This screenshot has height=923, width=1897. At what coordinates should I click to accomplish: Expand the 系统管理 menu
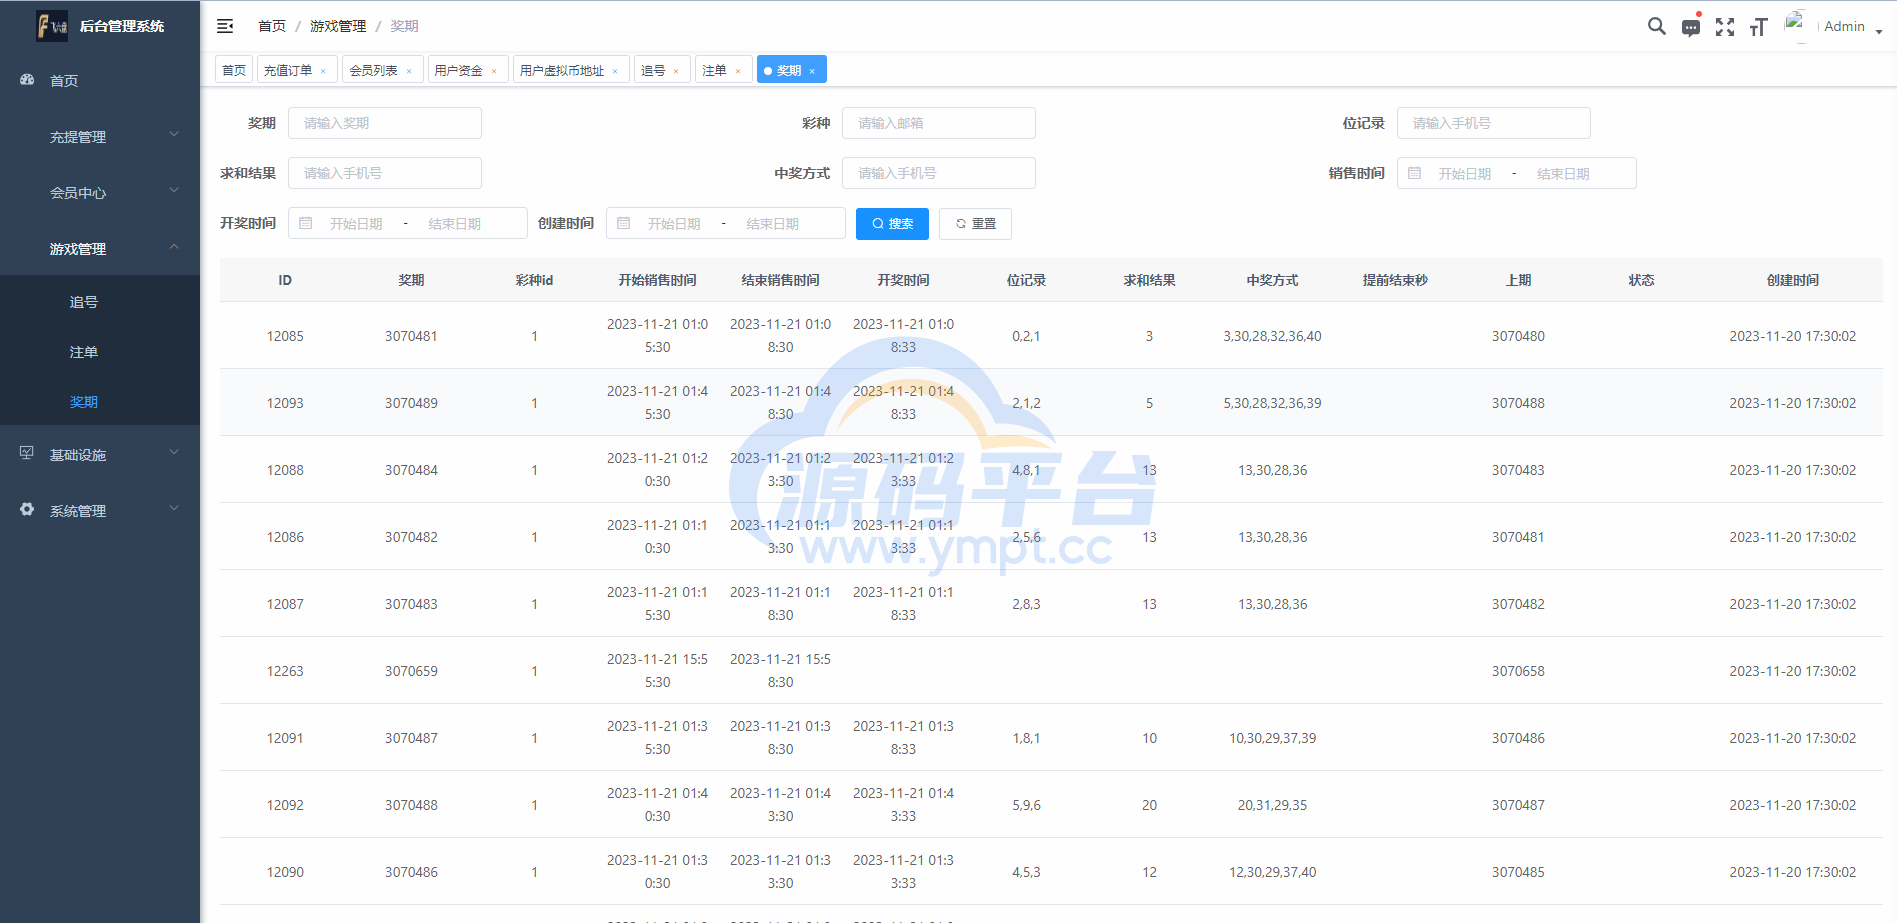[100, 510]
